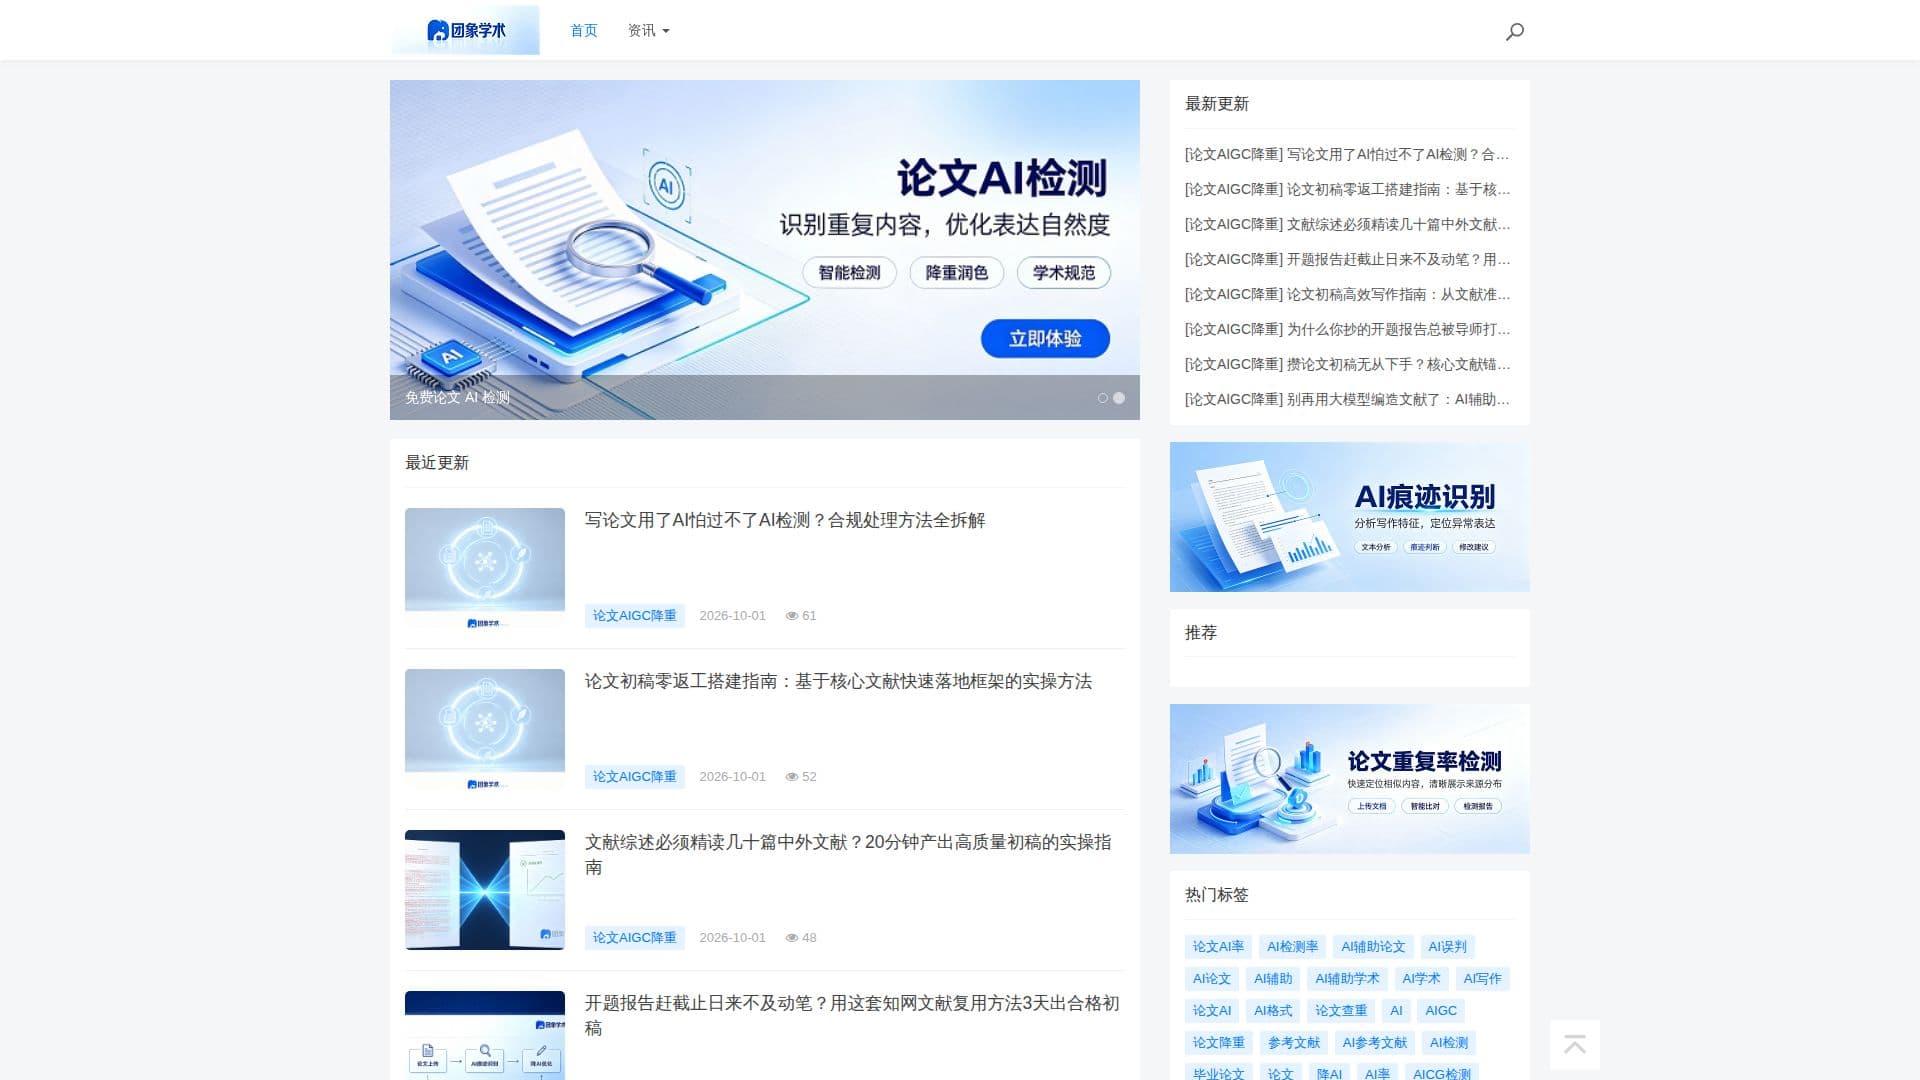The image size is (1920, 1080).
Task: Select the AIGC hot tag
Action: [x=1441, y=1011]
